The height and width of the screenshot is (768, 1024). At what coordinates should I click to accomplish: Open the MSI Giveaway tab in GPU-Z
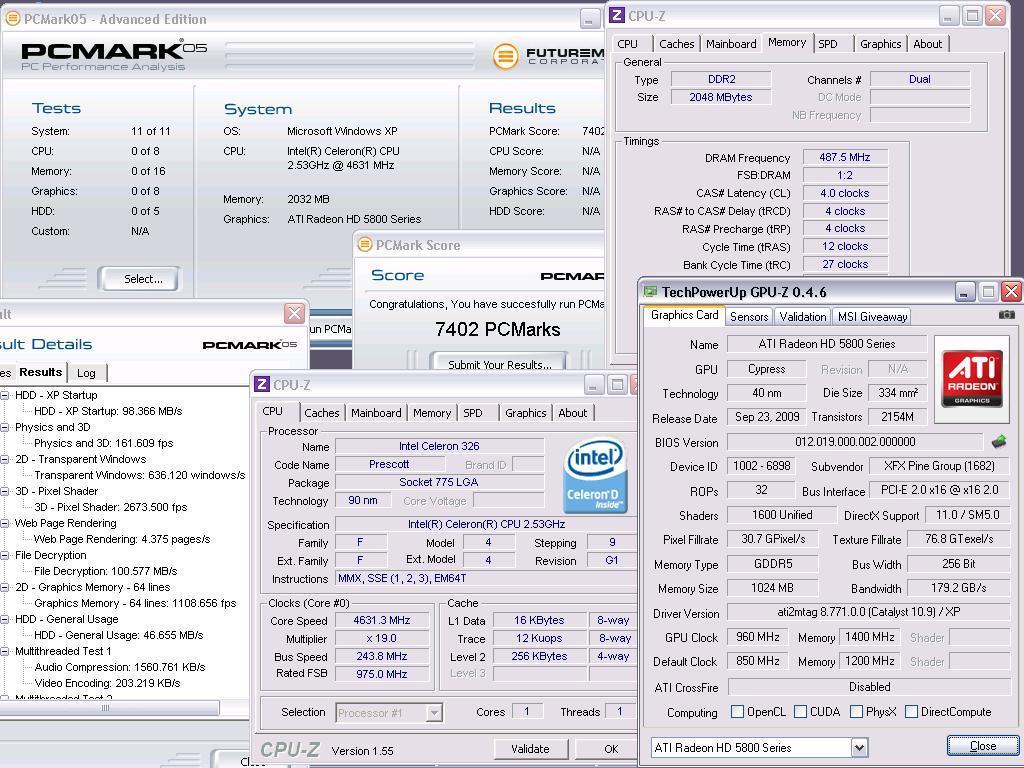[872, 317]
